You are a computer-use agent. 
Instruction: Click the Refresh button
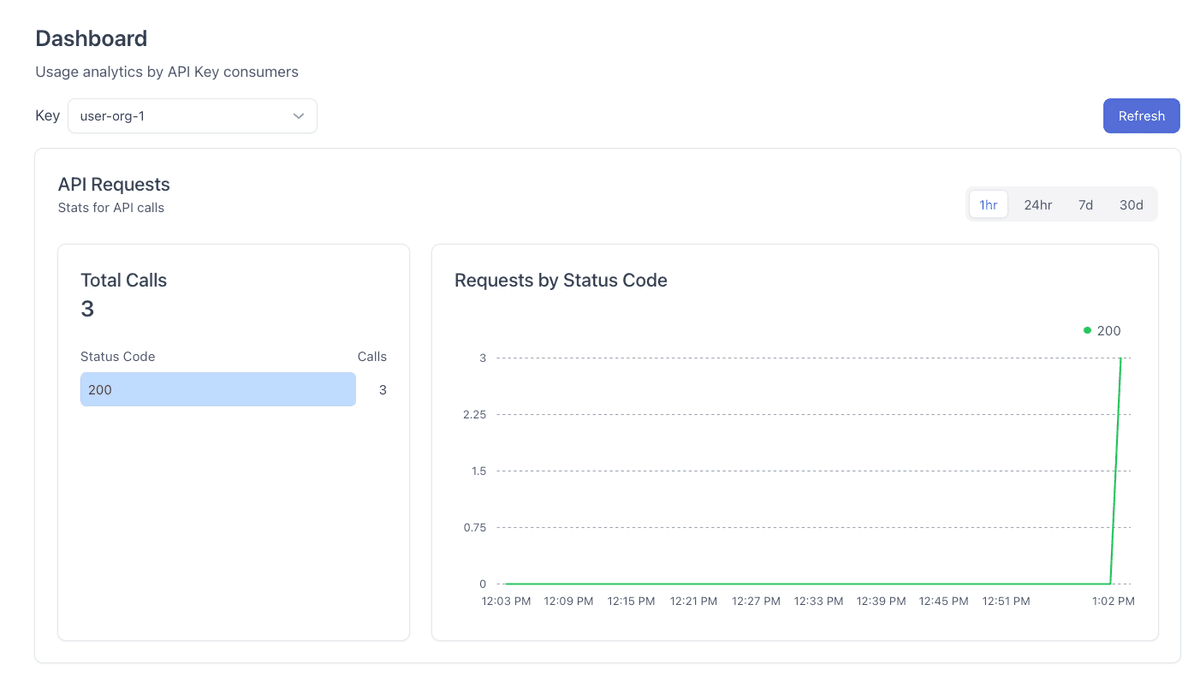tap(1141, 116)
